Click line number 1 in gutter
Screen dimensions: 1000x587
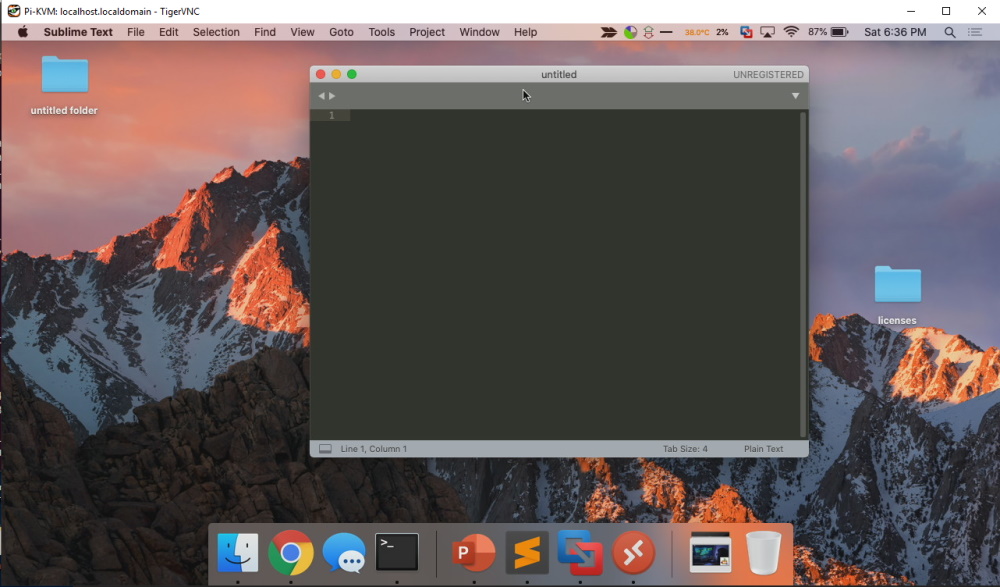click(x=332, y=115)
